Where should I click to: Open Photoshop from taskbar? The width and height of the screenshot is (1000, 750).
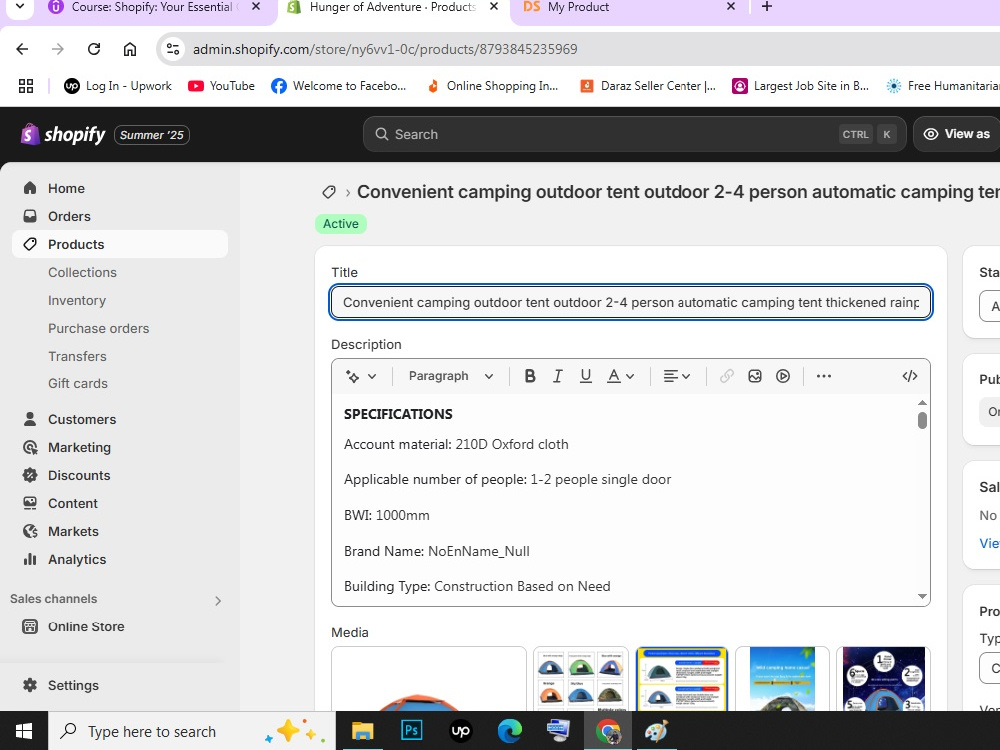411,731
